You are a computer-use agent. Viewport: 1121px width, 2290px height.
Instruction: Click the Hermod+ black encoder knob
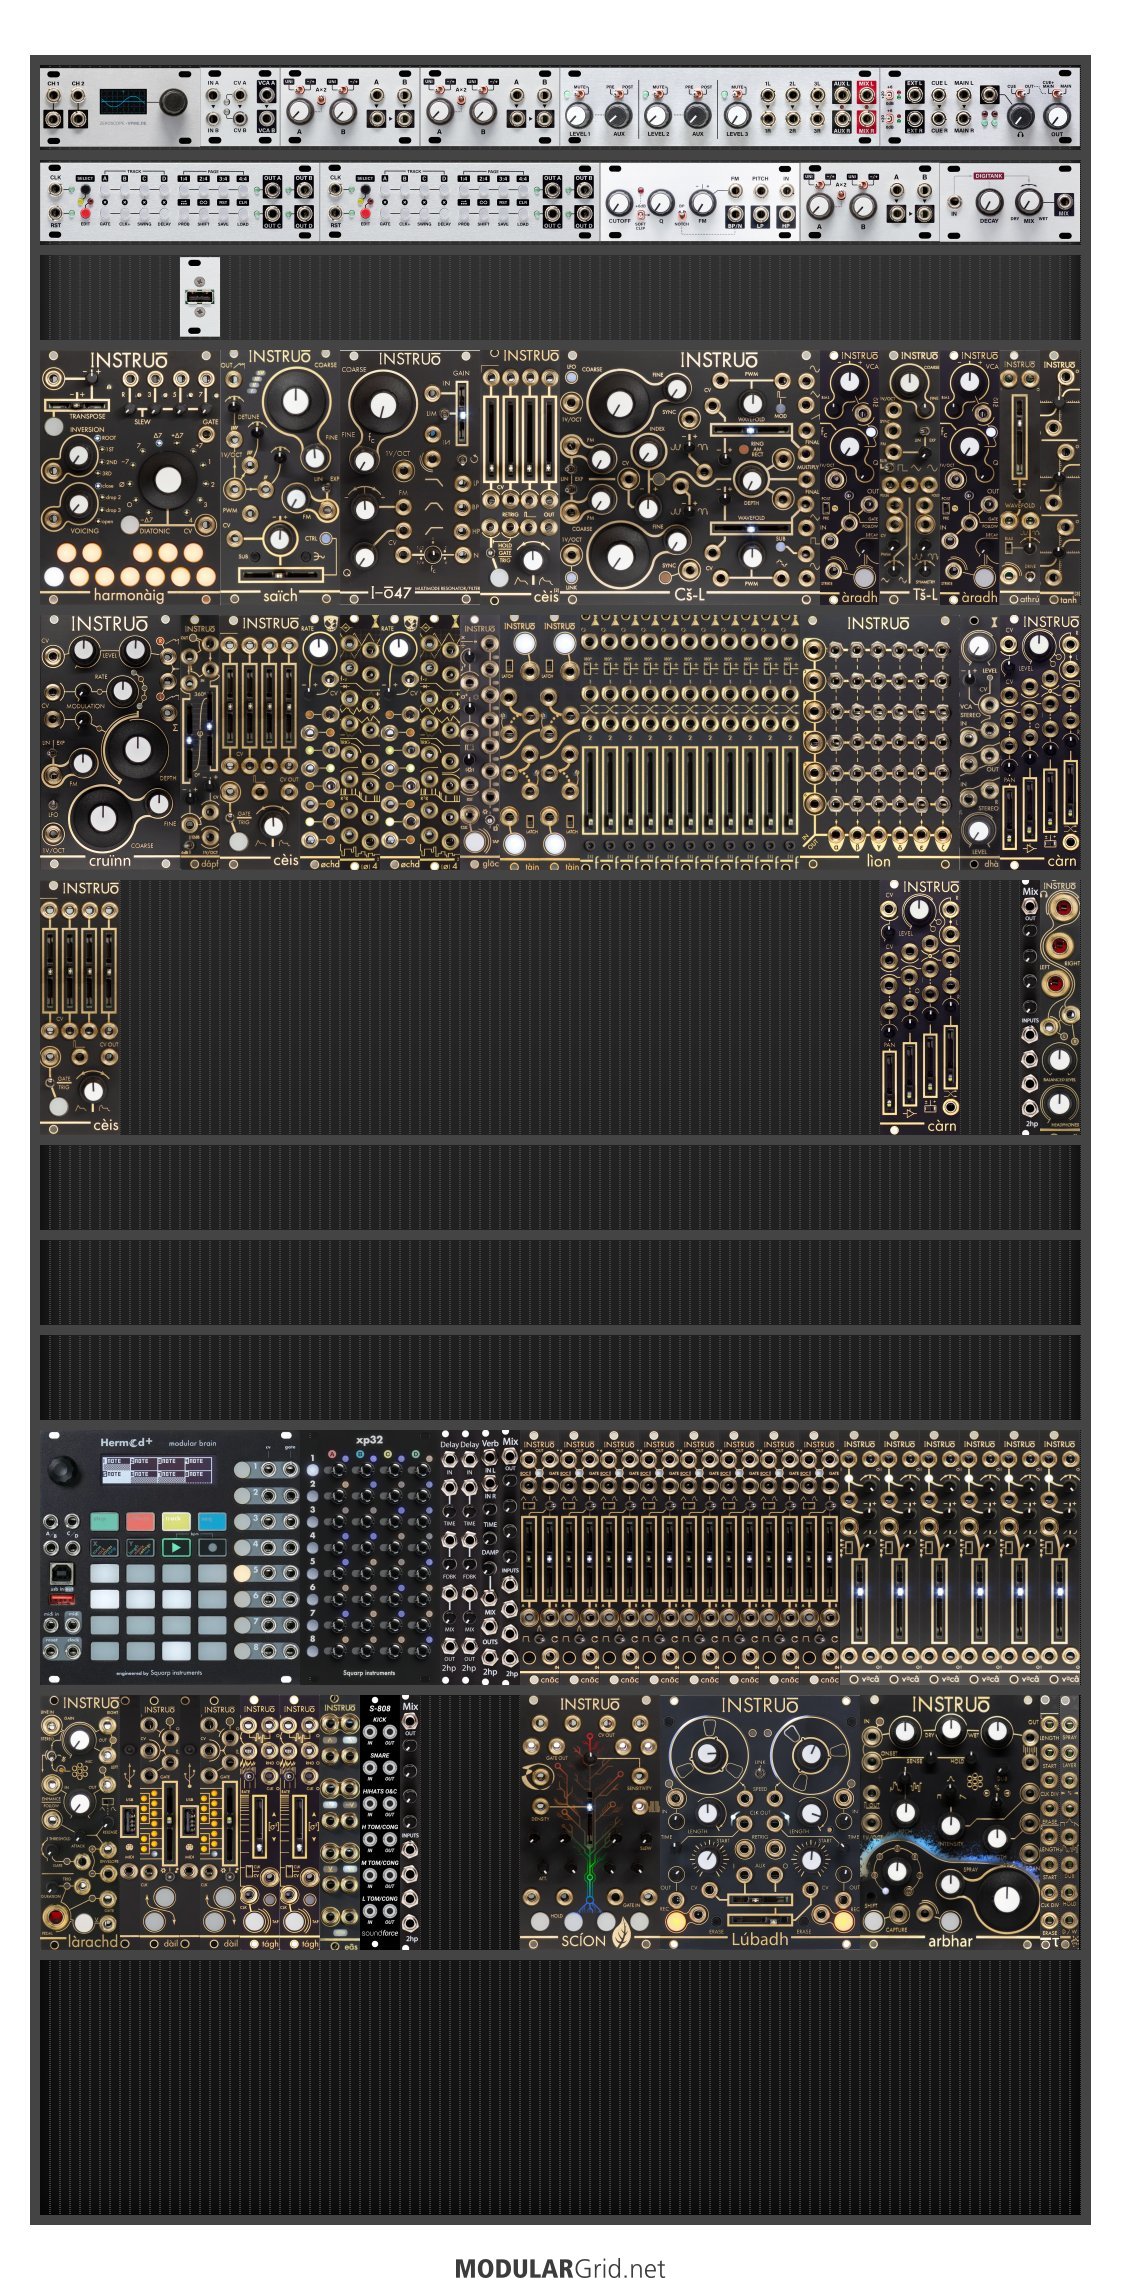[64, 1470]
